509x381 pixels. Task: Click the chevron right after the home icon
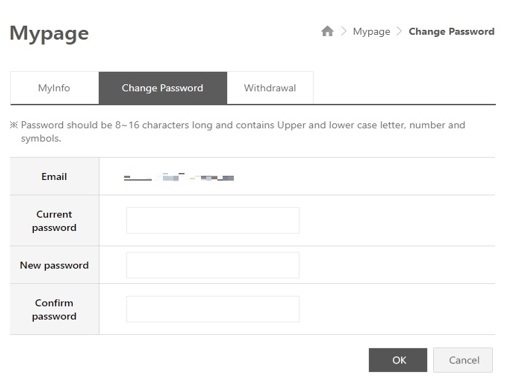[344, 31]
